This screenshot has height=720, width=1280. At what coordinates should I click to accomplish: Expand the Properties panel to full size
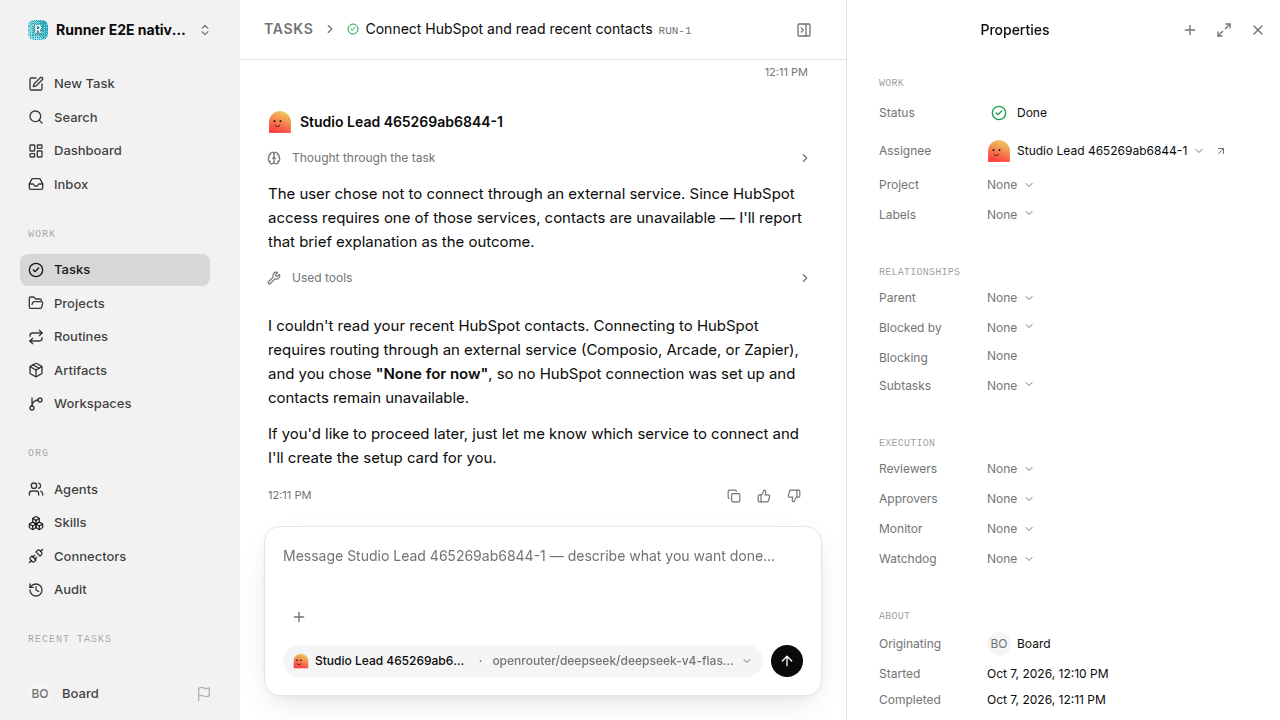(x=1224, y=30)
